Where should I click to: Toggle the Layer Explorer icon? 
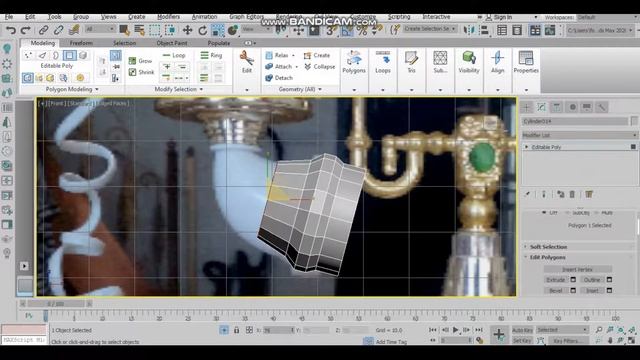[517, 30]
